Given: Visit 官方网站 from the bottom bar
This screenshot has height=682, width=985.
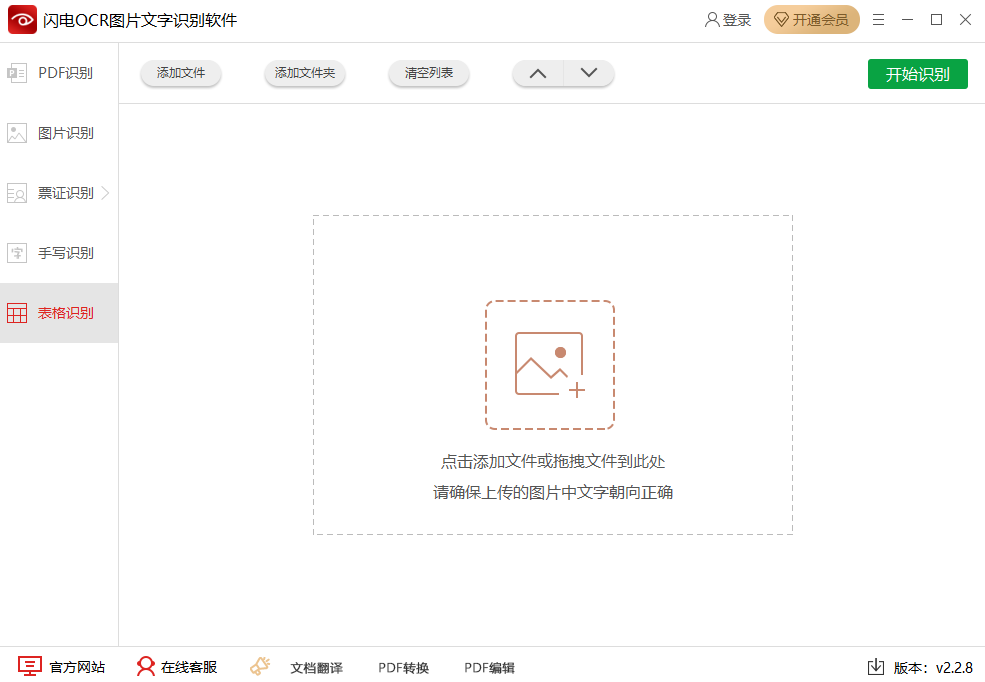Looking at the screenshot, I should (x=62, y=667).
